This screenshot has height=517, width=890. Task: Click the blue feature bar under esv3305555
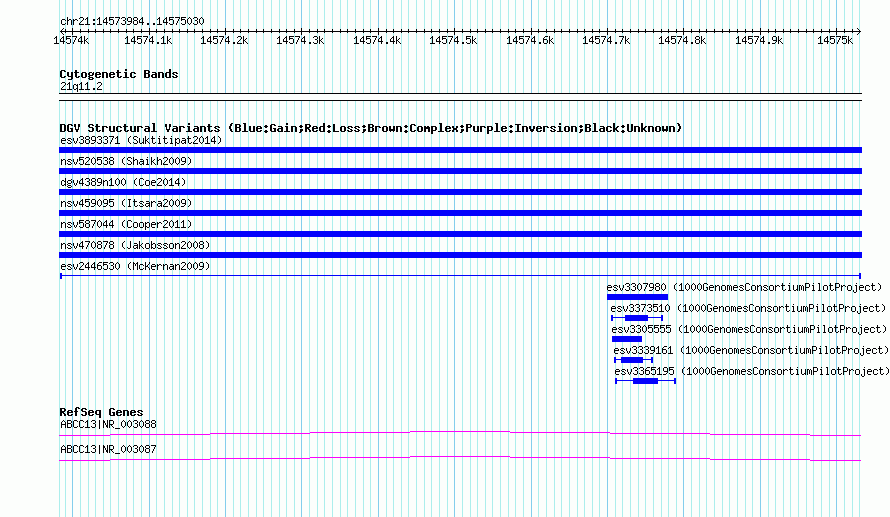click(627, 339)
